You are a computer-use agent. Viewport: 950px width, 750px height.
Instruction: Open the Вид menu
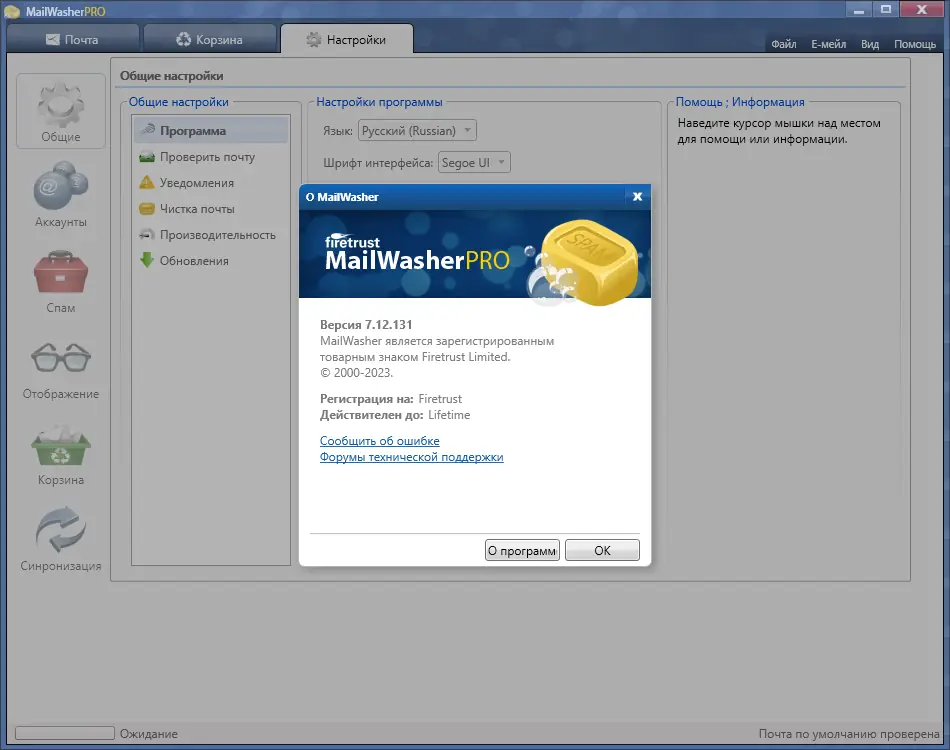click(869, 44)
